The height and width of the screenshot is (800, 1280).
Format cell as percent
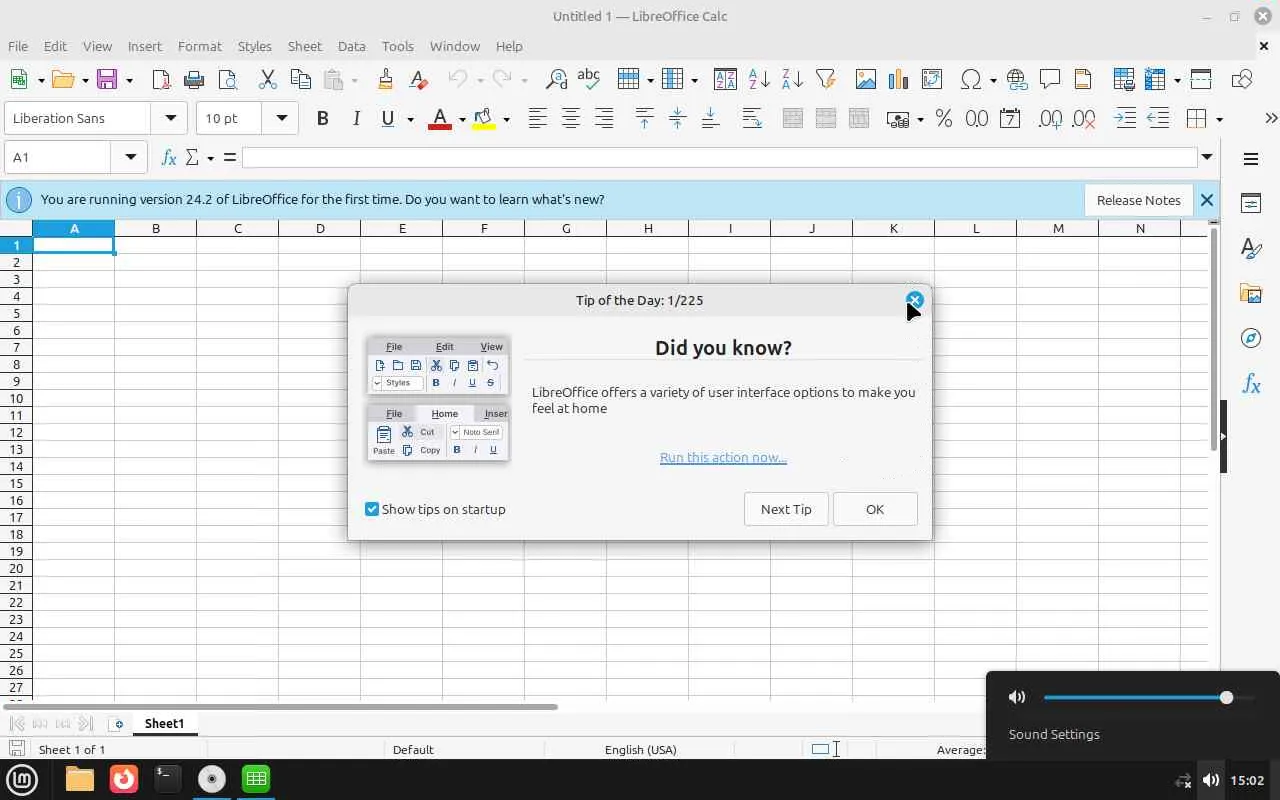point(944,119)
